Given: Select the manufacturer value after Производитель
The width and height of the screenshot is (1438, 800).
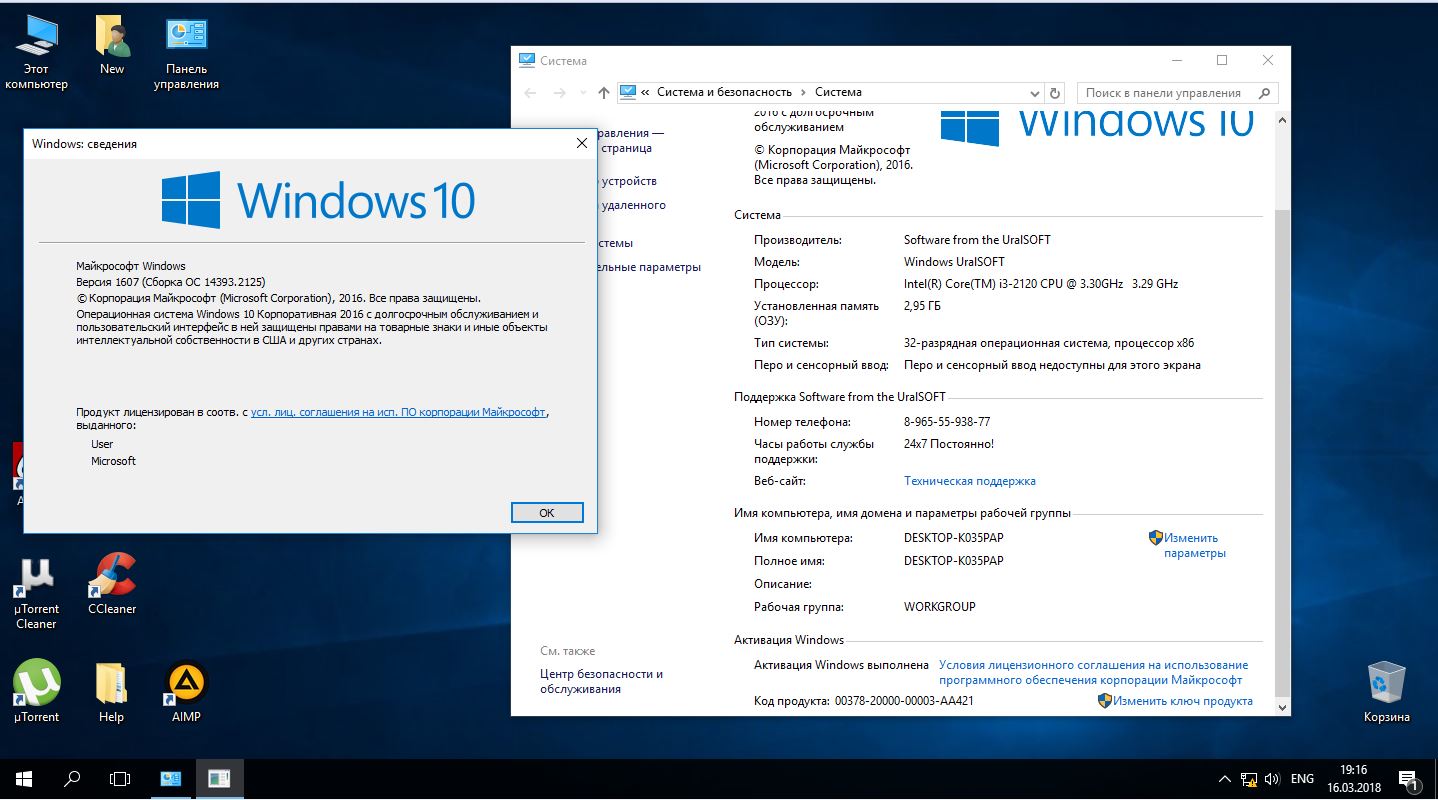Looking at the screenshot, I should click(977, 240).
